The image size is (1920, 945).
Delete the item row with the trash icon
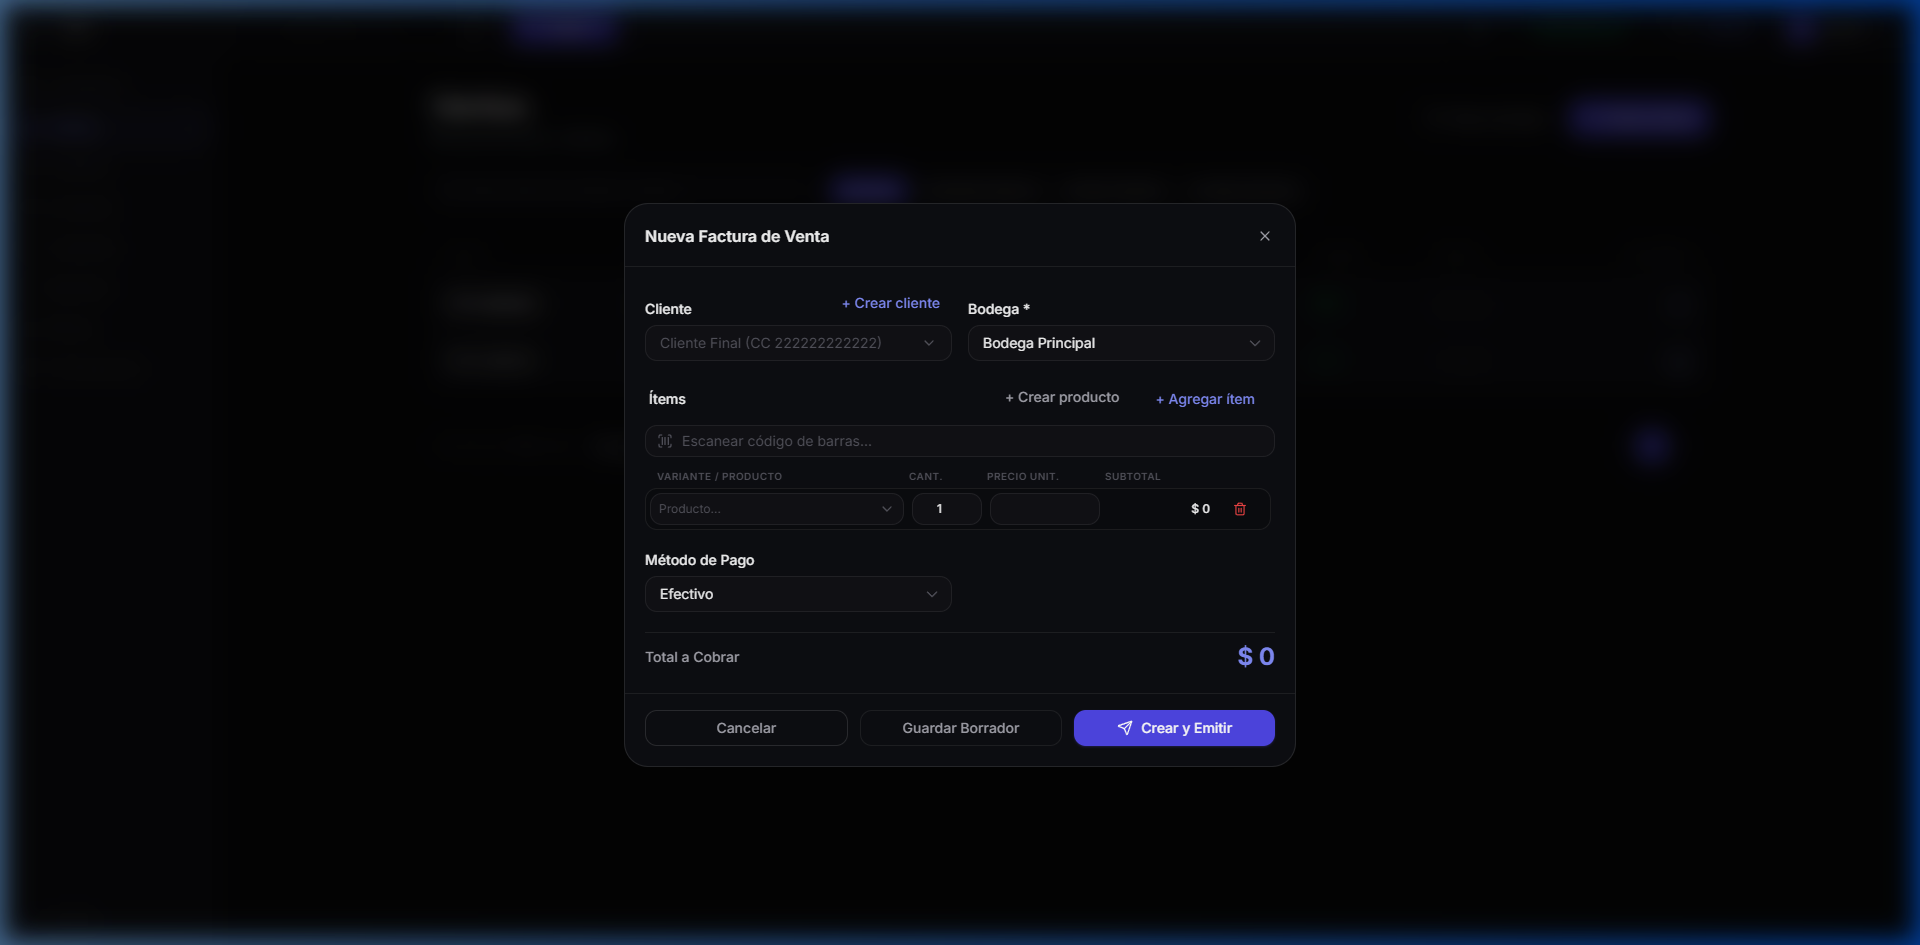(x=1239, y=509)
